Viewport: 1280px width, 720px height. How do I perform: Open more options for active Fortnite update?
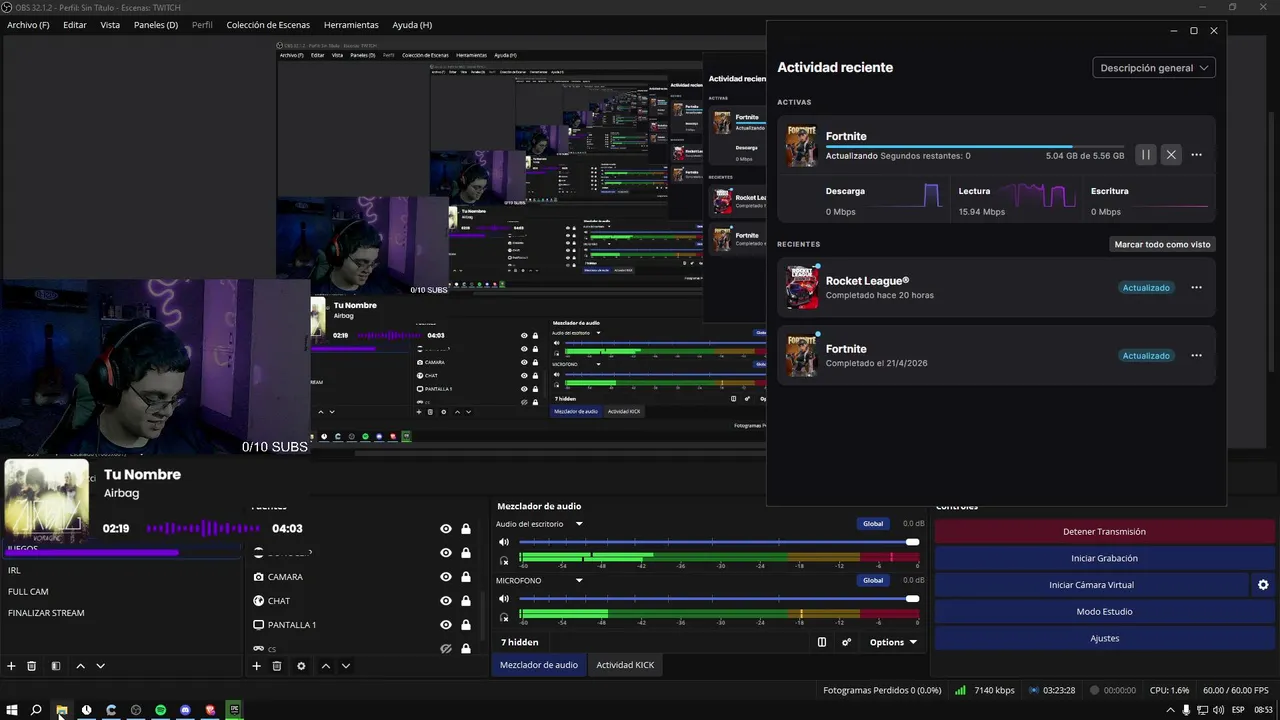[x=1196, y=155]
